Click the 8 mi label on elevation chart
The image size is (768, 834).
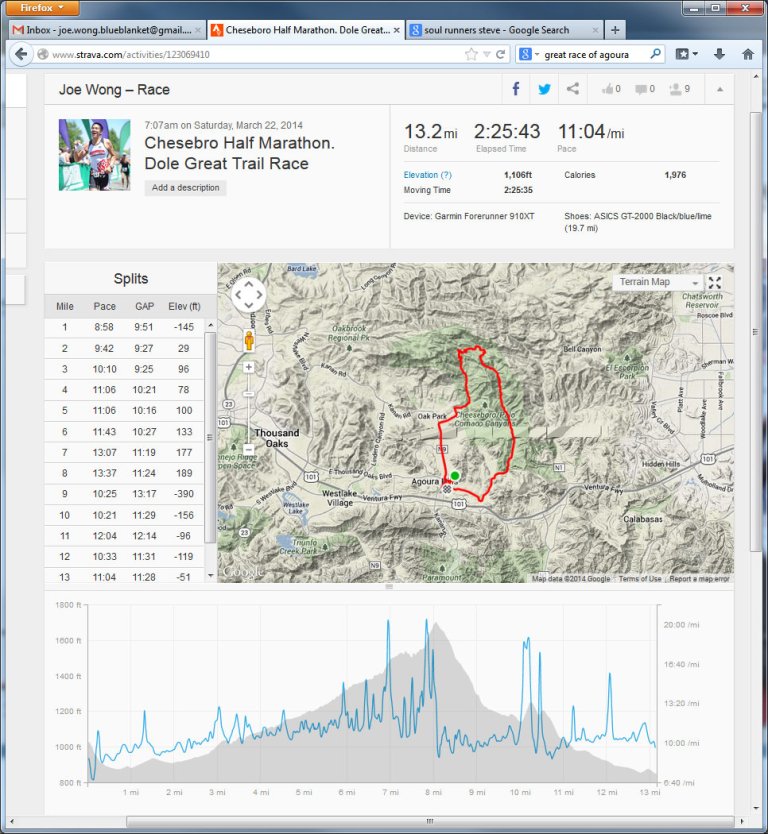tap(433, 793)
